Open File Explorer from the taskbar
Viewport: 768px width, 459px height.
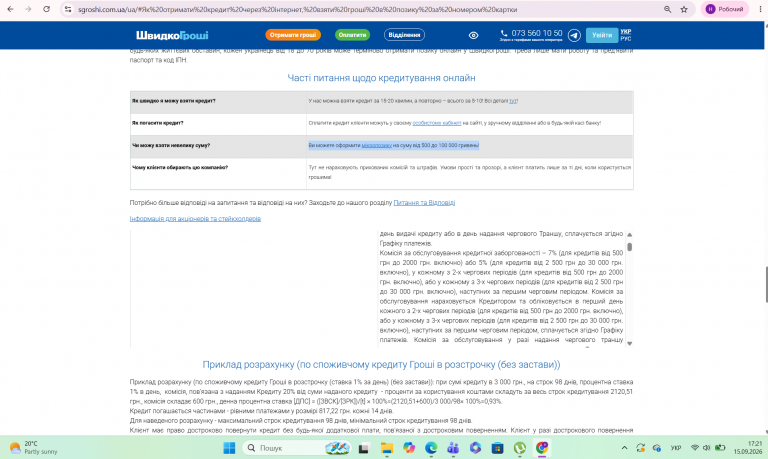386,448
